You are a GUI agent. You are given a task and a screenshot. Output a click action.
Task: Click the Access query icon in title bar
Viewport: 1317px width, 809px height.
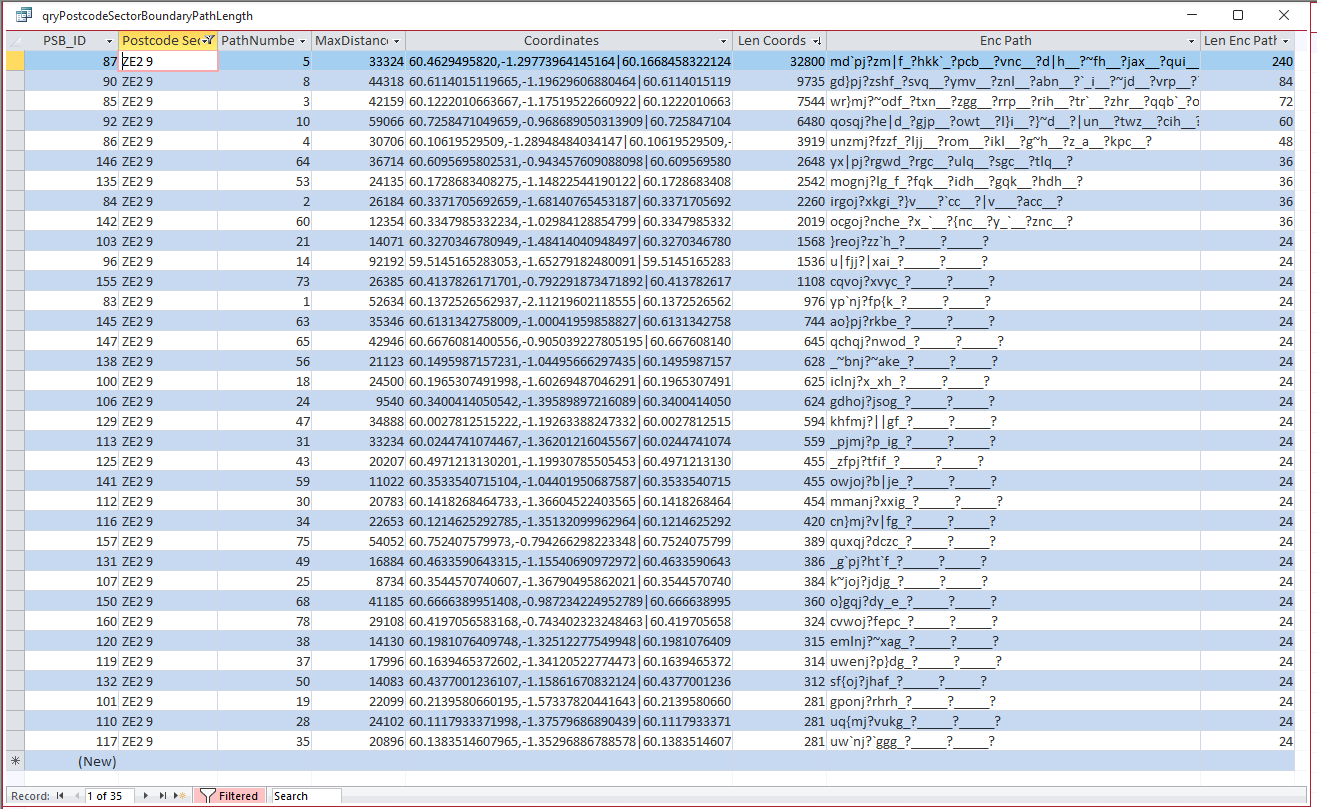(x=24, y=16)
